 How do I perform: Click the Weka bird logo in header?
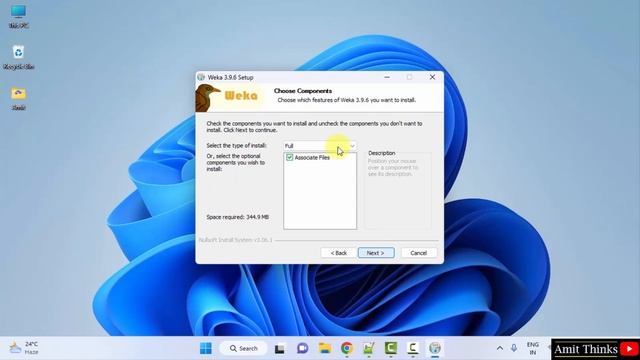click(x=207, y=98)
